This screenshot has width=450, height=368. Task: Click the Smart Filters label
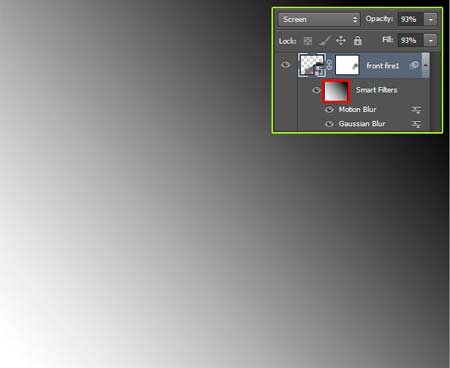376,90
